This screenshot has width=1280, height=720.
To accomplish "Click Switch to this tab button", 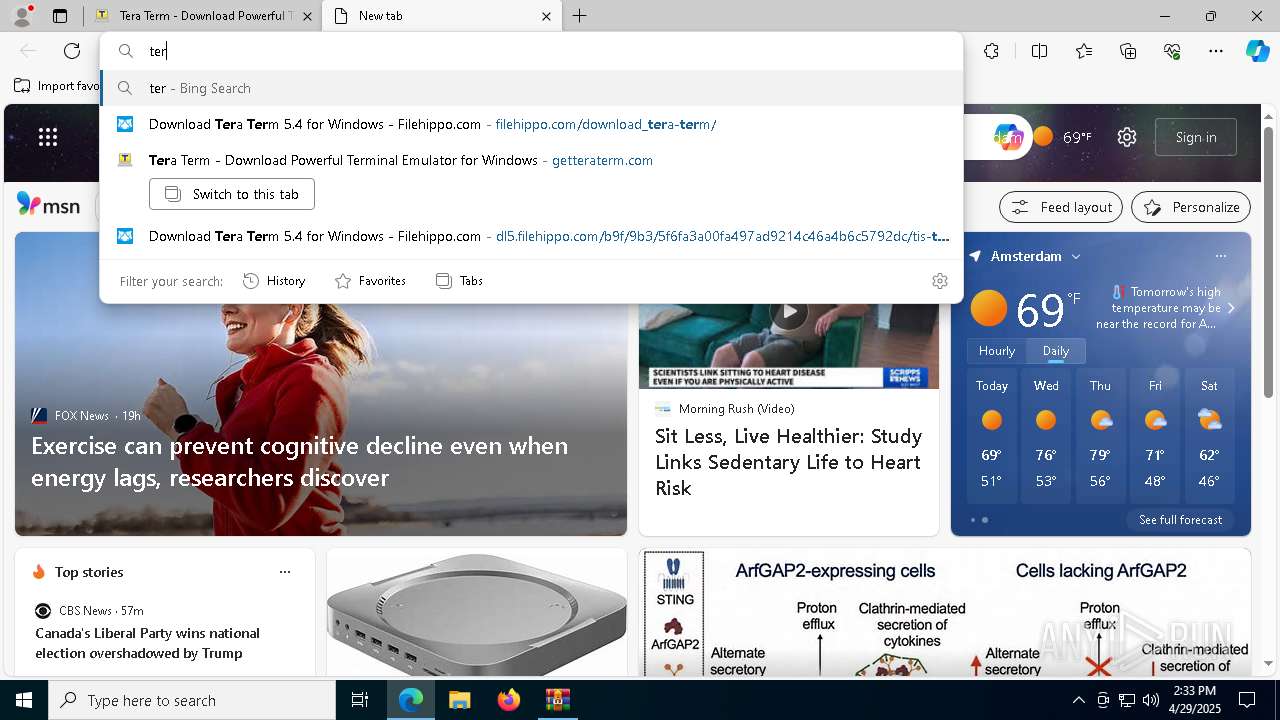I will pyautogui.click(x=232, y=194).
